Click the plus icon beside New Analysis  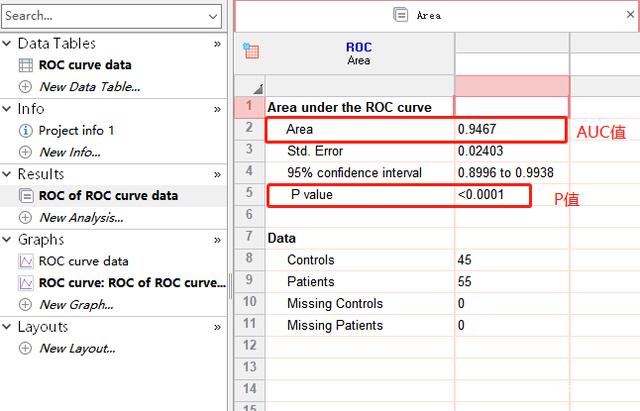tap(25, 218)
